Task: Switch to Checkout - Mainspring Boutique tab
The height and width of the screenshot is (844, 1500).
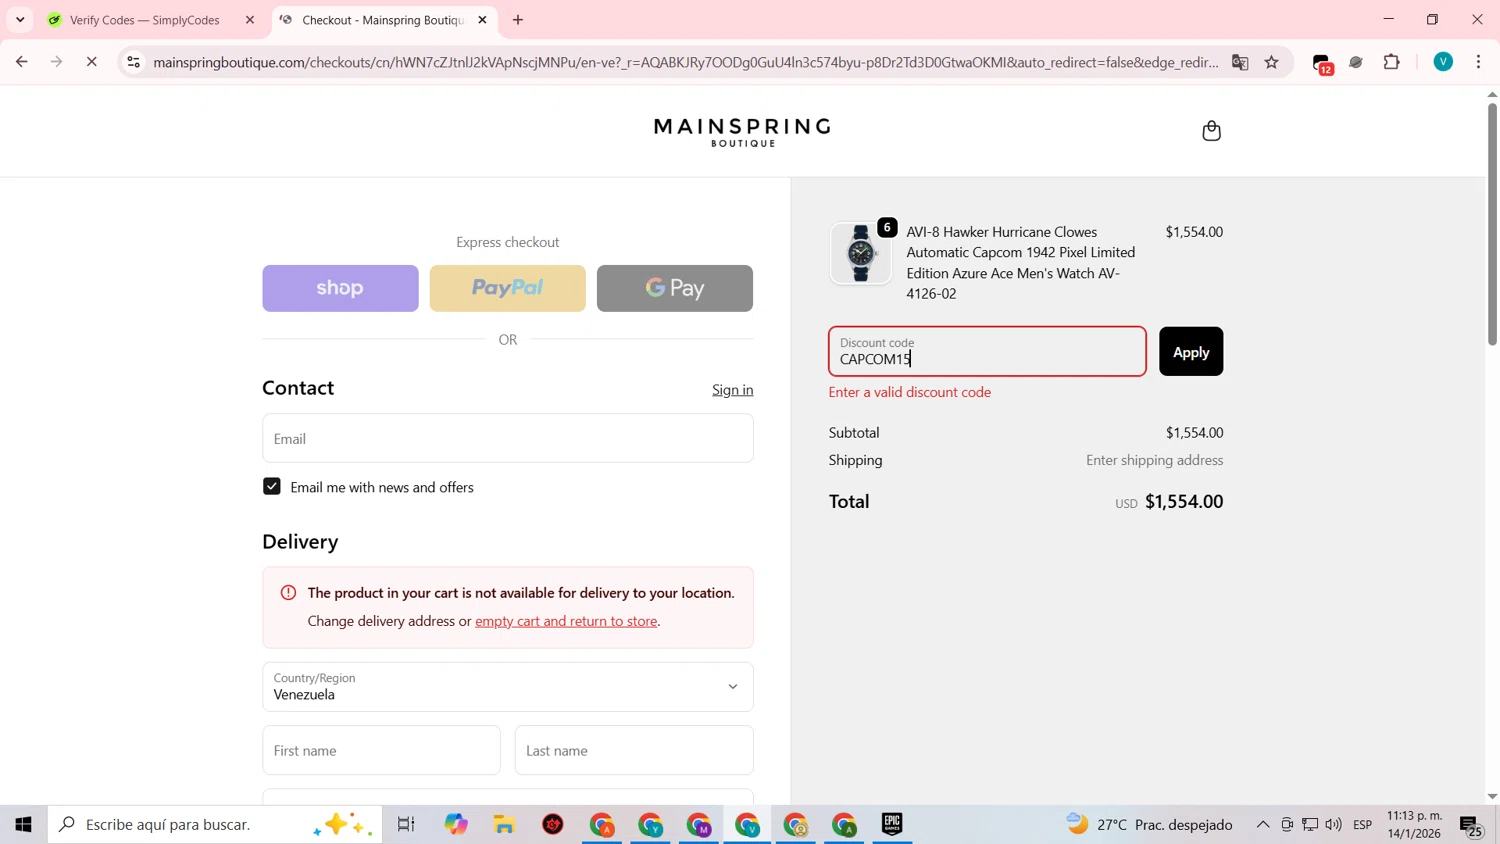Action: pyautogui.click(x=384, y=20)
